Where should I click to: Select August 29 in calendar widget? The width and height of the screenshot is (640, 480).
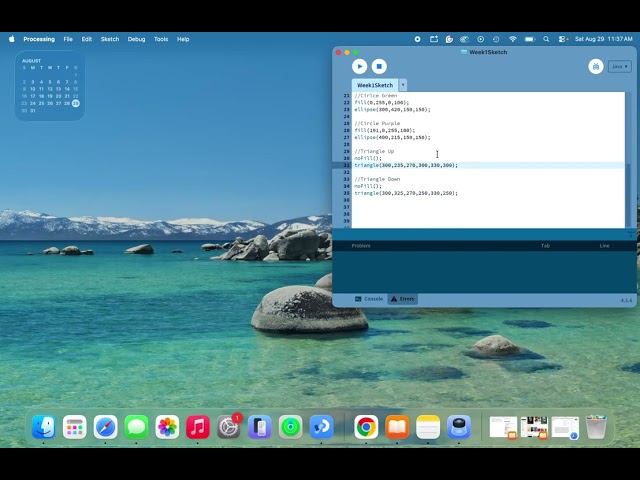[x=76, y=103]
